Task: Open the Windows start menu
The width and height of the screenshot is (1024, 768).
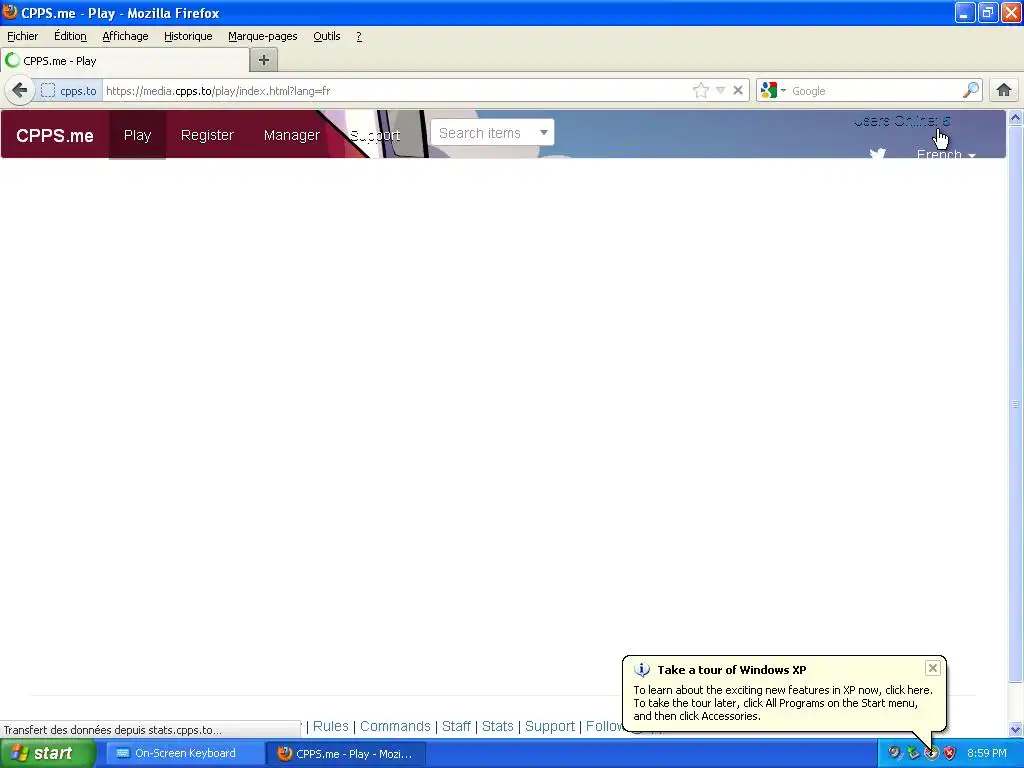Action: (48, 754)
